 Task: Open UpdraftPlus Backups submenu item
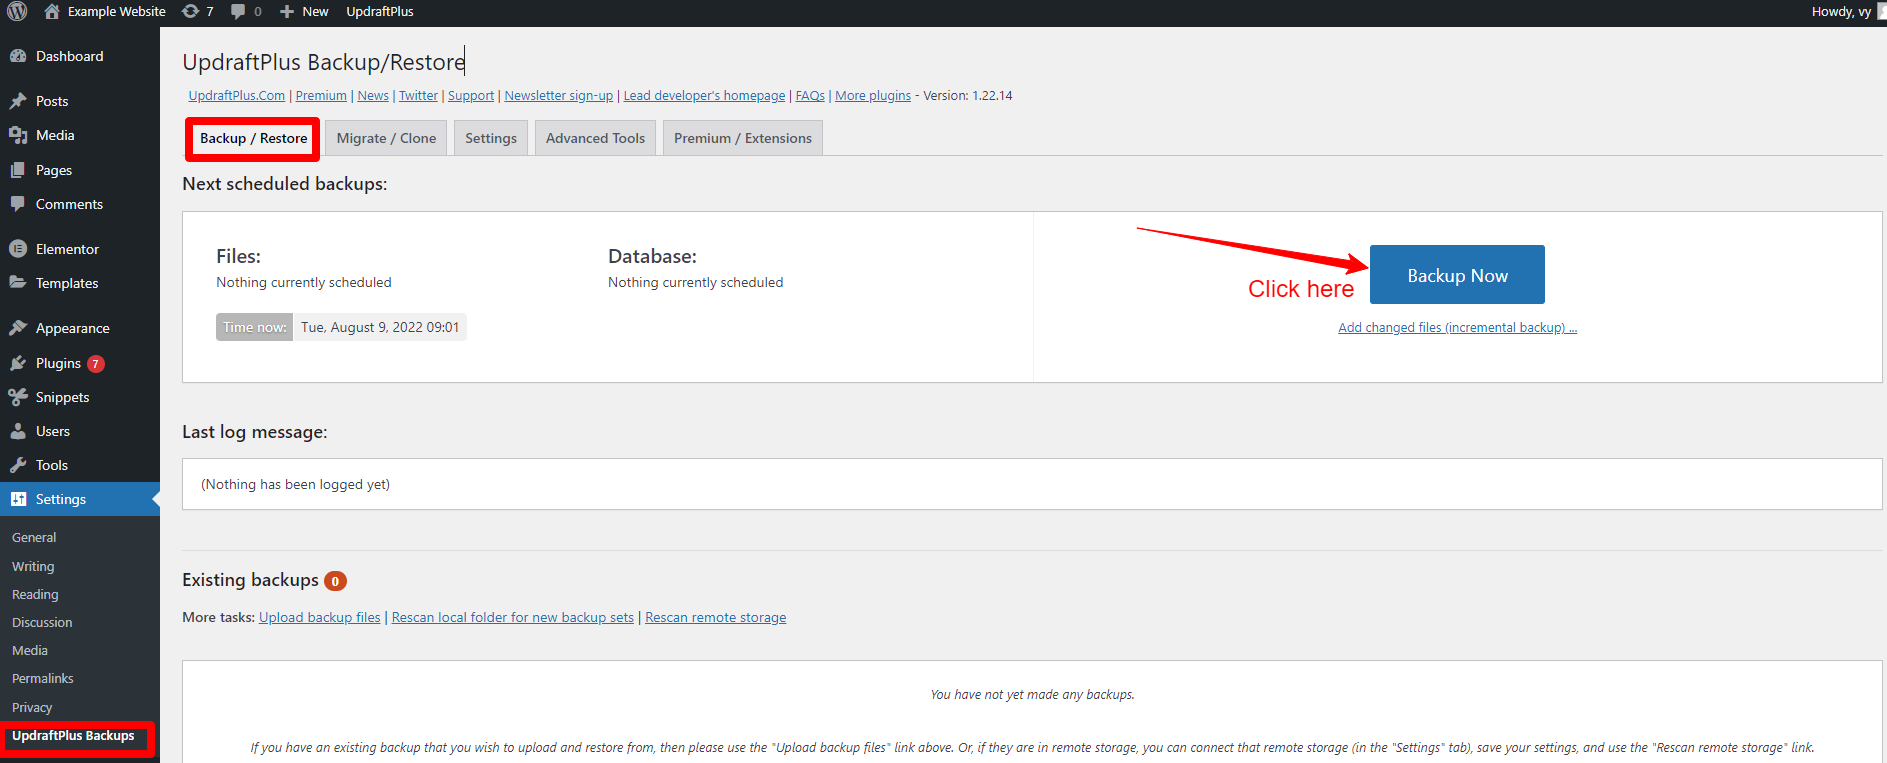click(x=73, y=736)
